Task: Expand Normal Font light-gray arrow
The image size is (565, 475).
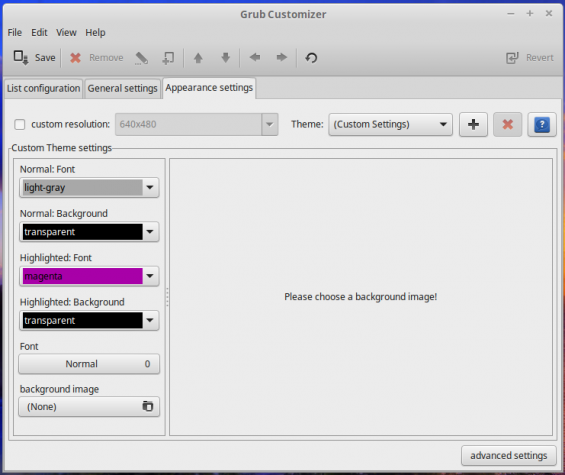Action: click(150, 187)
